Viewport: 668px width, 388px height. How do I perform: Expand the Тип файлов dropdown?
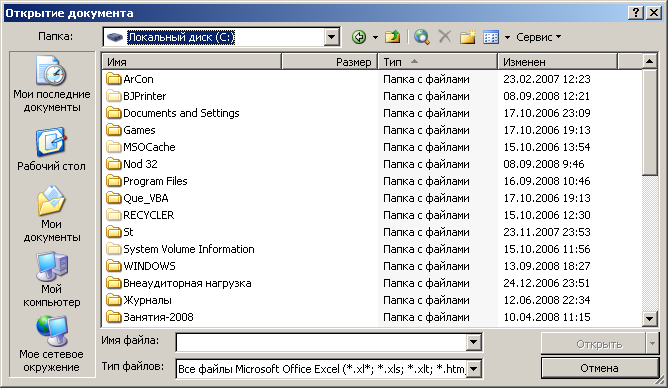pos(475,369)
